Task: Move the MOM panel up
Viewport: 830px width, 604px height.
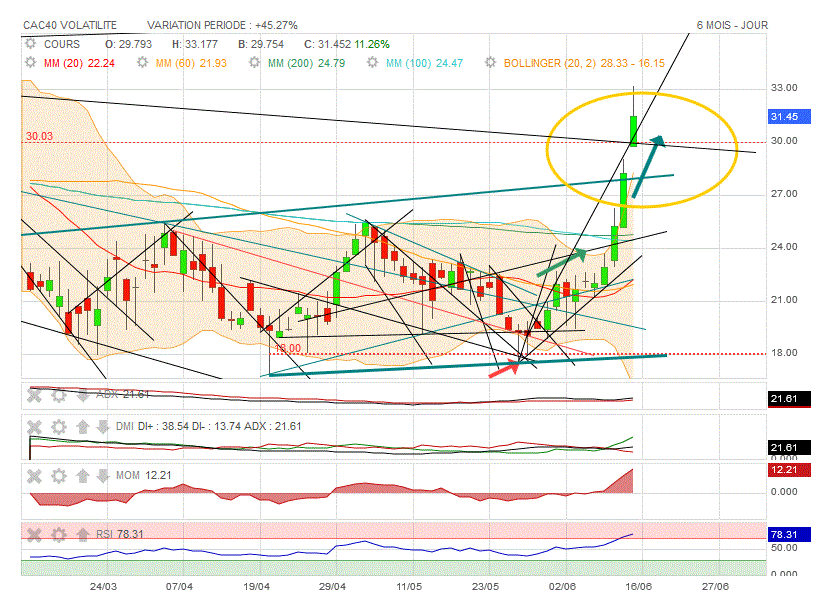Action: point(83,475)
